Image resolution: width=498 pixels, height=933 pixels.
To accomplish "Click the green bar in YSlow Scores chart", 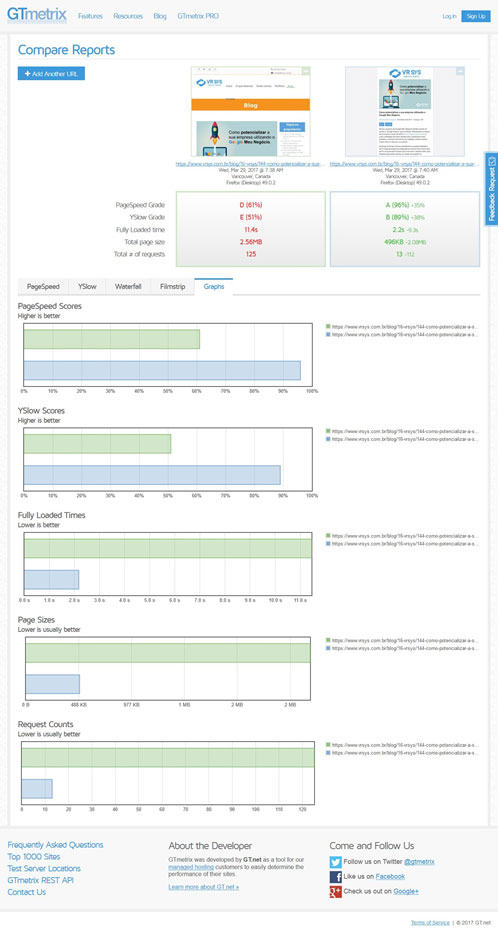I will (98, 444).
